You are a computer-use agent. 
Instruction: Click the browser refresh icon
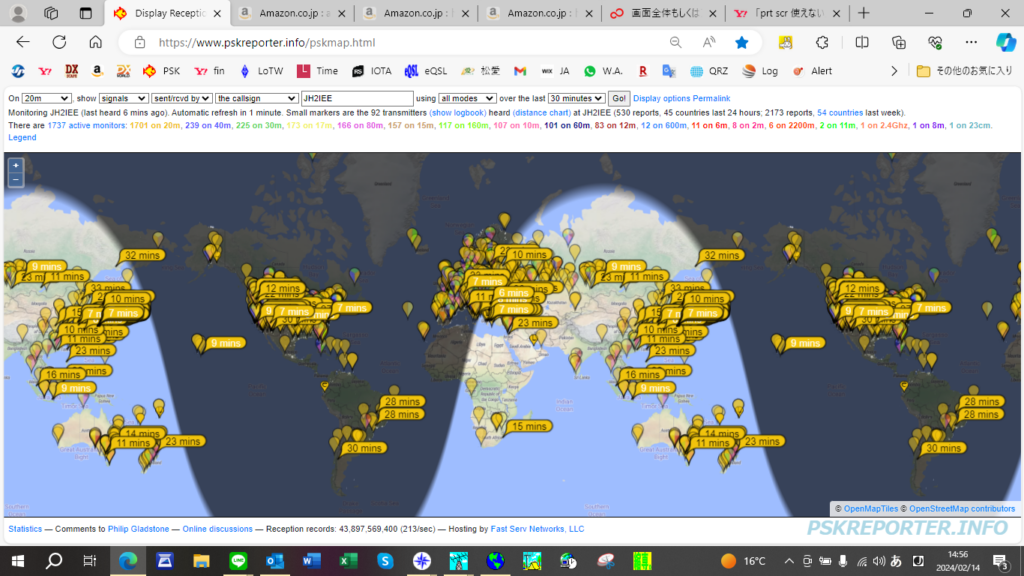pyautogui.click(x=59, y=42)
